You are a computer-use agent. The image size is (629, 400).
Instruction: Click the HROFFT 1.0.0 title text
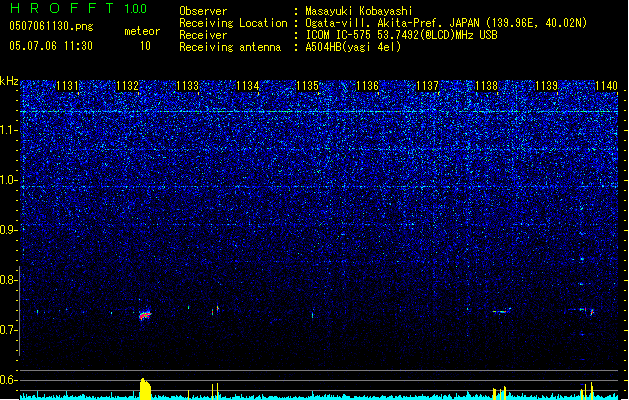click(79, 8)
